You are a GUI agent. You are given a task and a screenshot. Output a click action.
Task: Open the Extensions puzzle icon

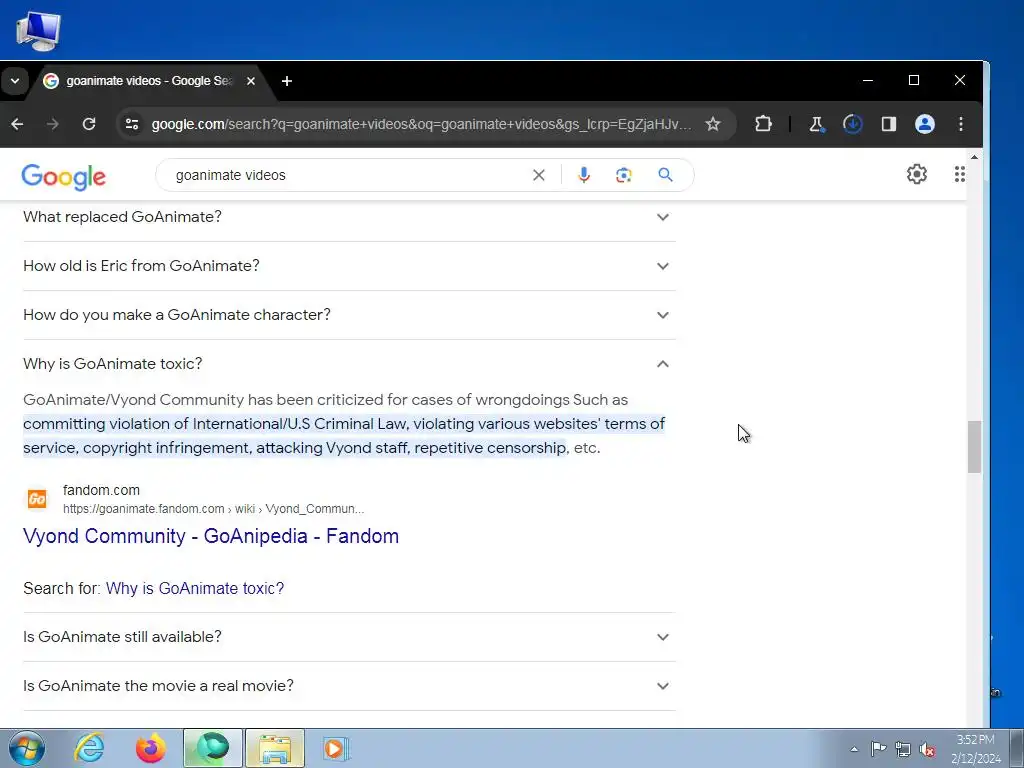pos(763,124)
